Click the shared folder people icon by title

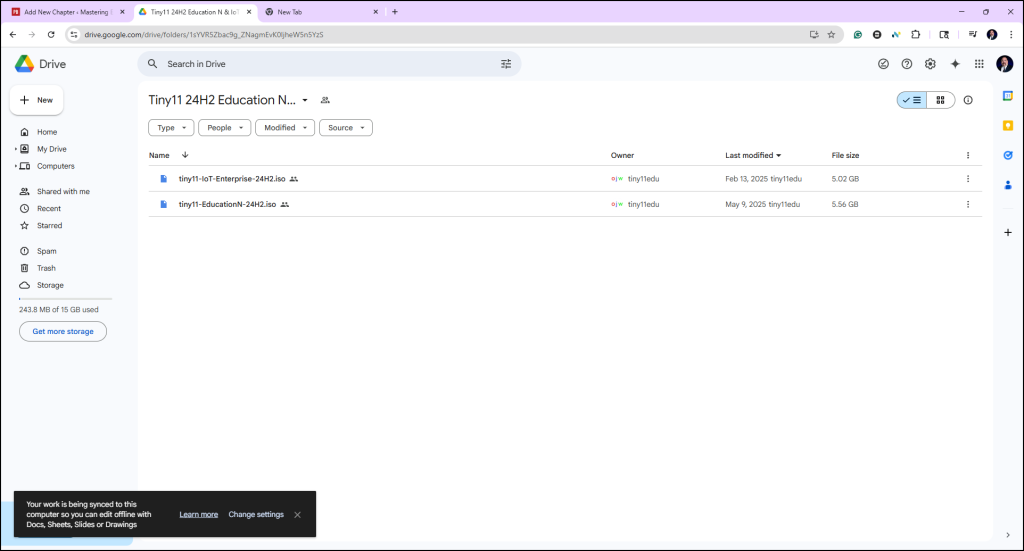(325, 101)
